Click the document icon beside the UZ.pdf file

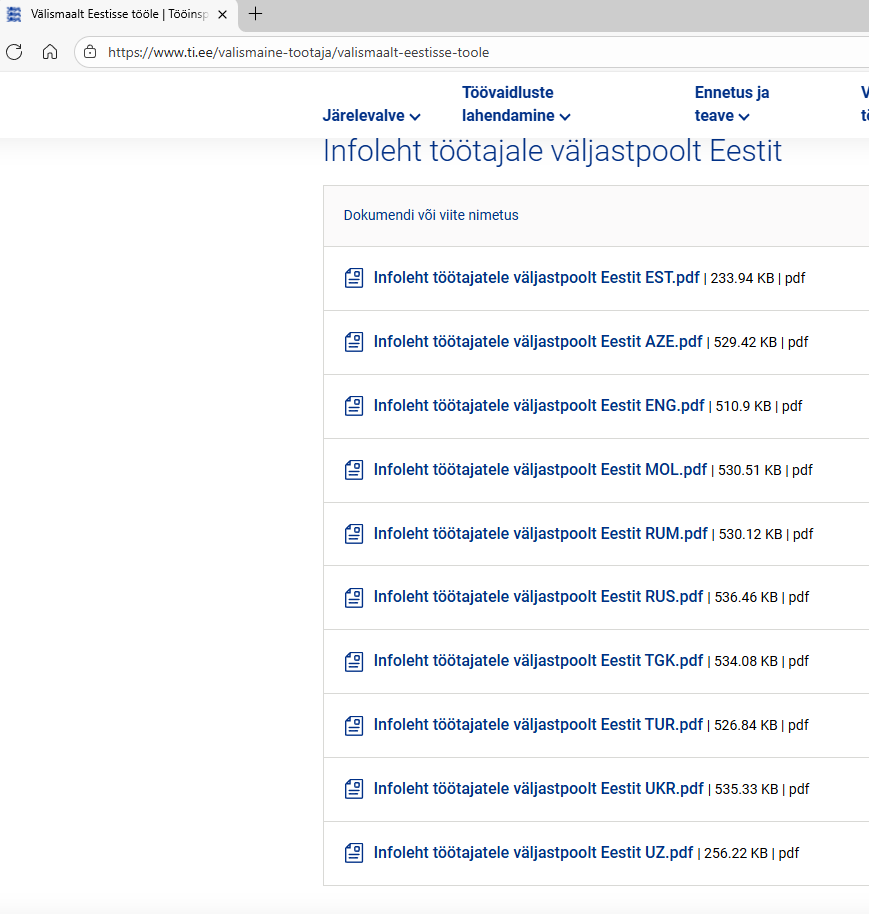(x=353, y=853)
